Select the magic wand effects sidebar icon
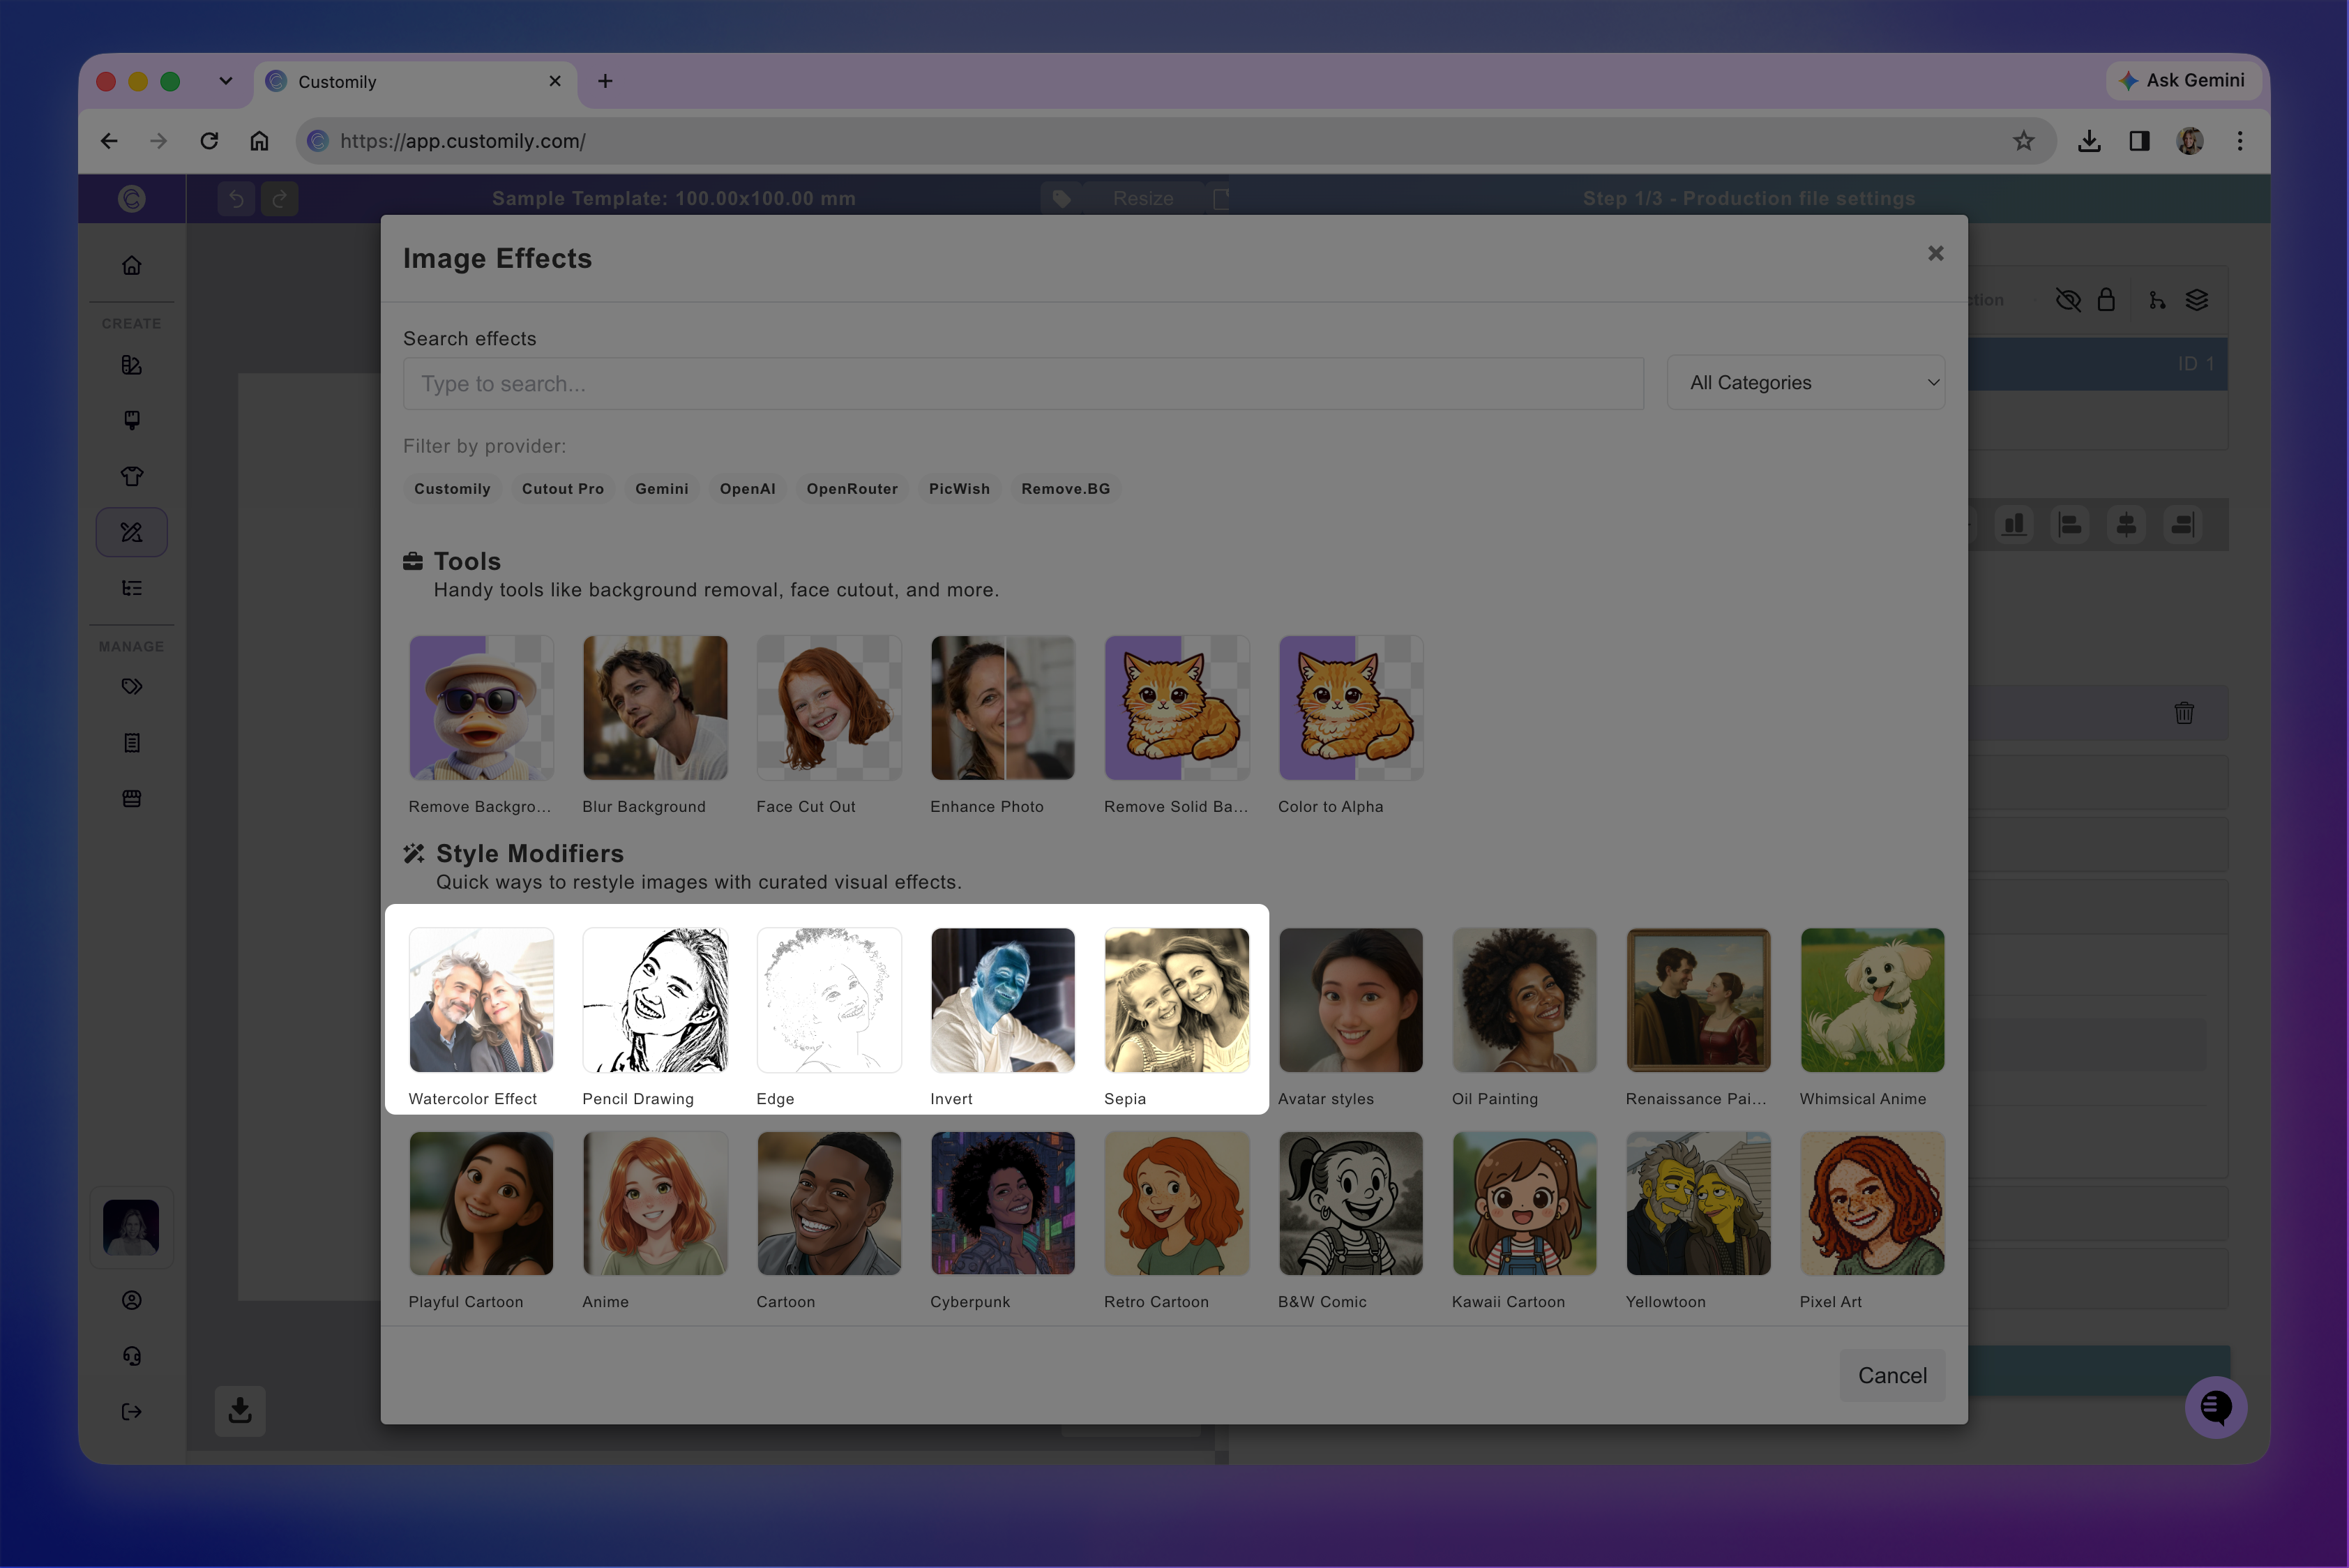Viewport: 2349px width, 1568px height. [x=131, y=532]
